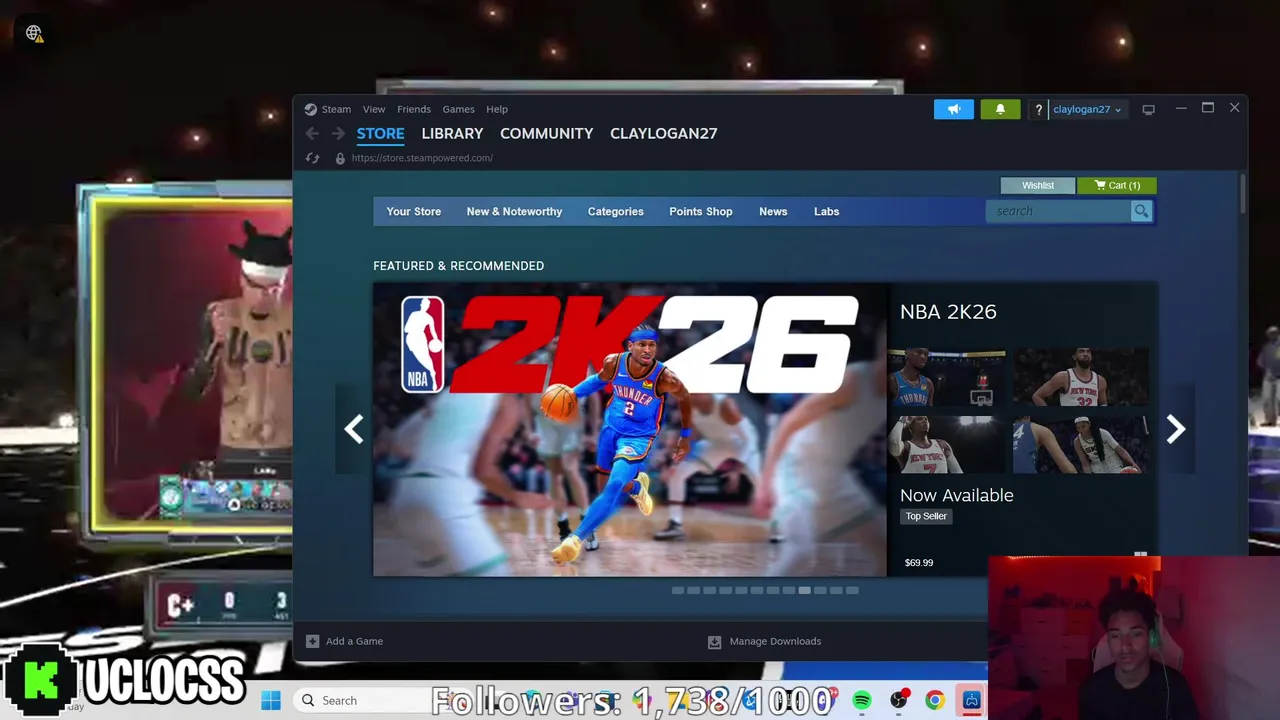
Task: Open Points Shop link
Action: [700, 211]
